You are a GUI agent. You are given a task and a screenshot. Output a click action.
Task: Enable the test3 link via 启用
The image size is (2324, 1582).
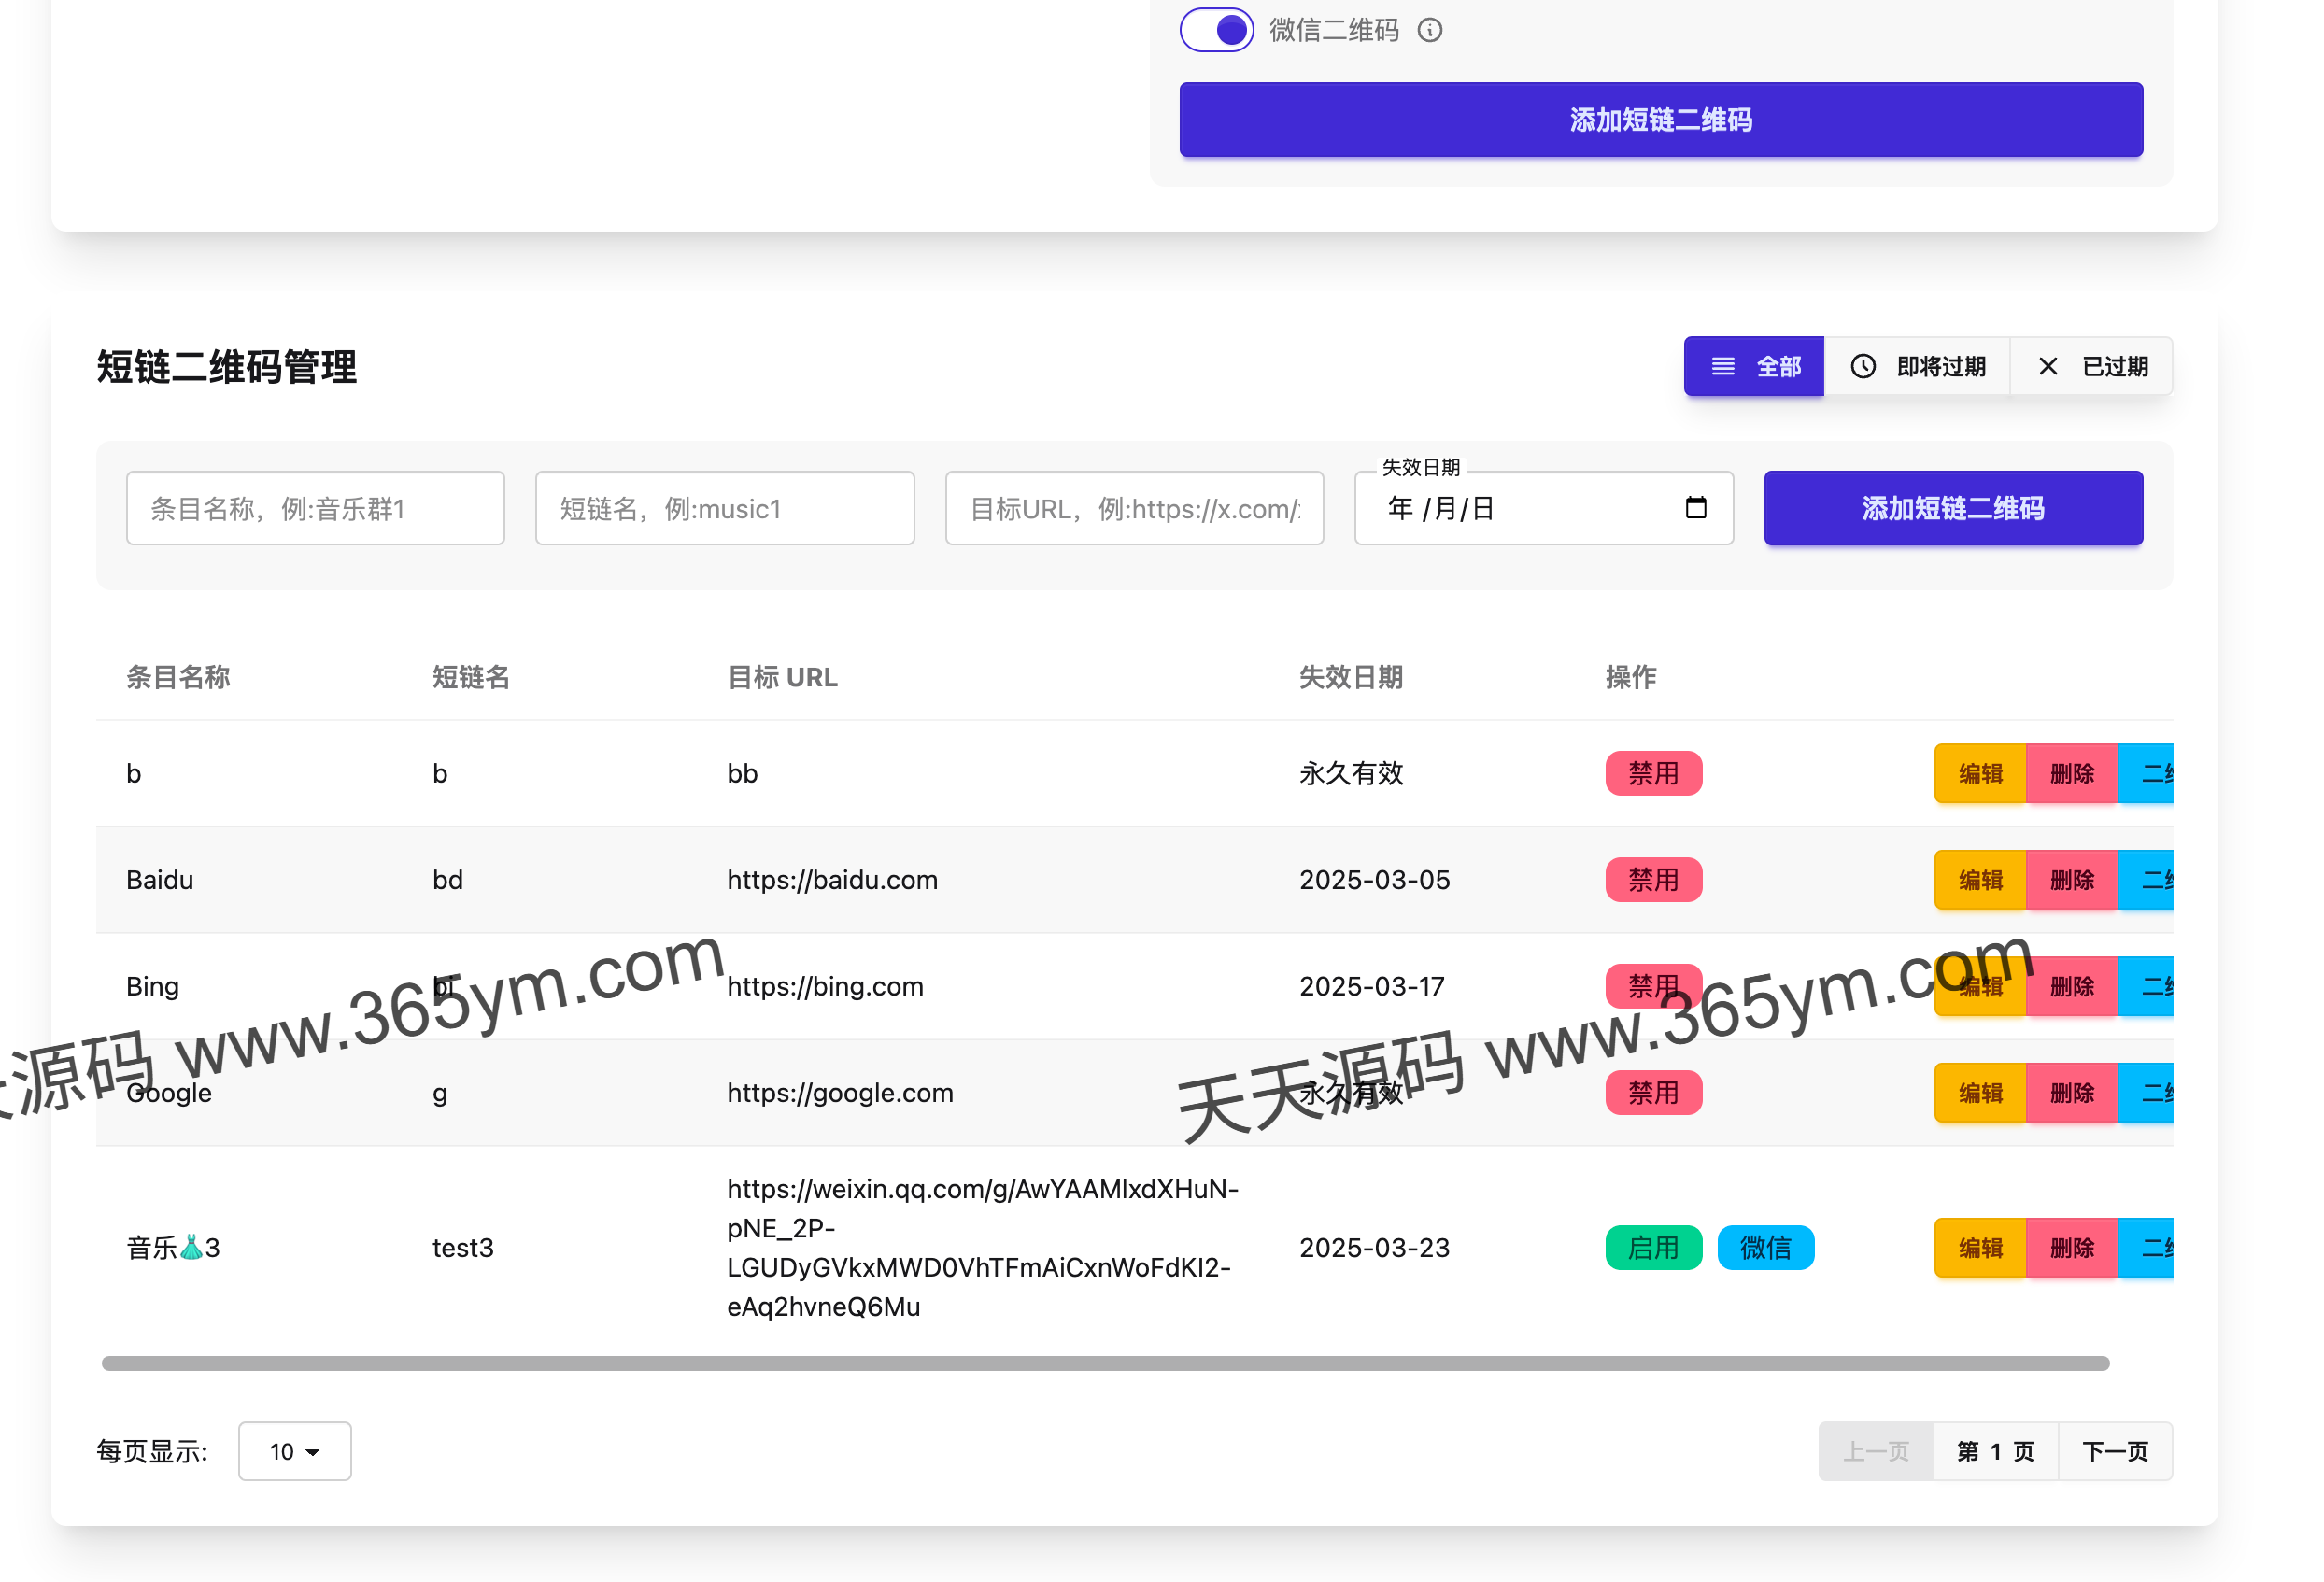click(1653, 1247)
